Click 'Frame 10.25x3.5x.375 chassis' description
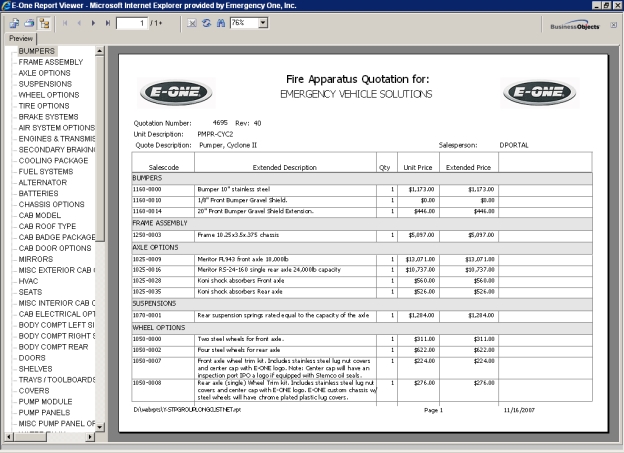The height and width of the screenshot is (453, 624). 238,235
